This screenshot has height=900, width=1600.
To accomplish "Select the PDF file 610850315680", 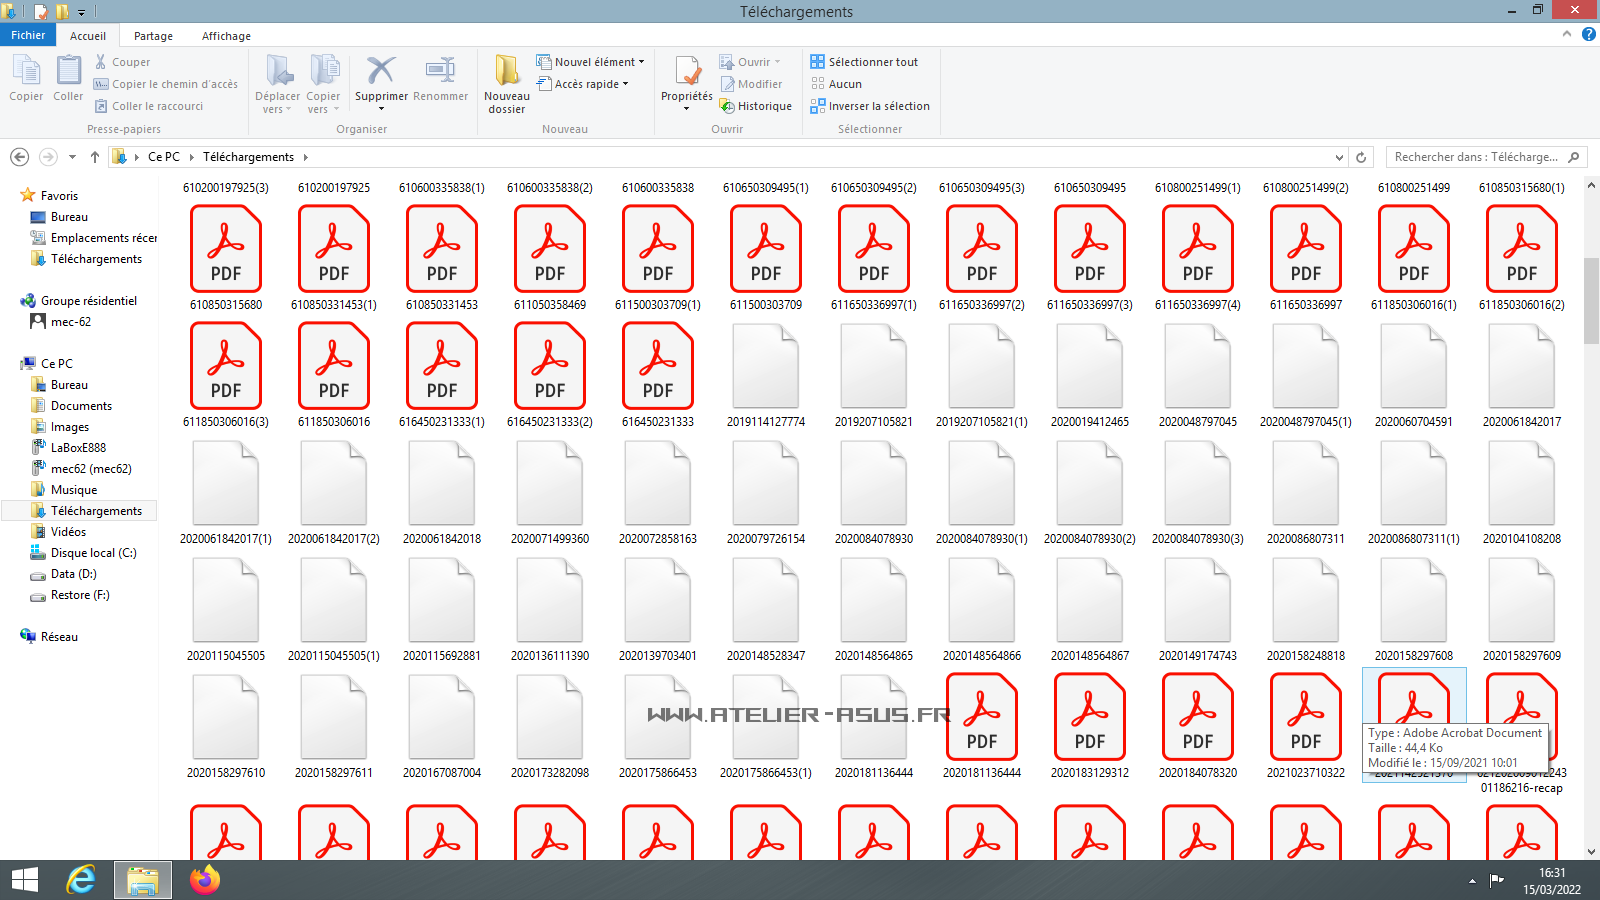I will 226,250.
